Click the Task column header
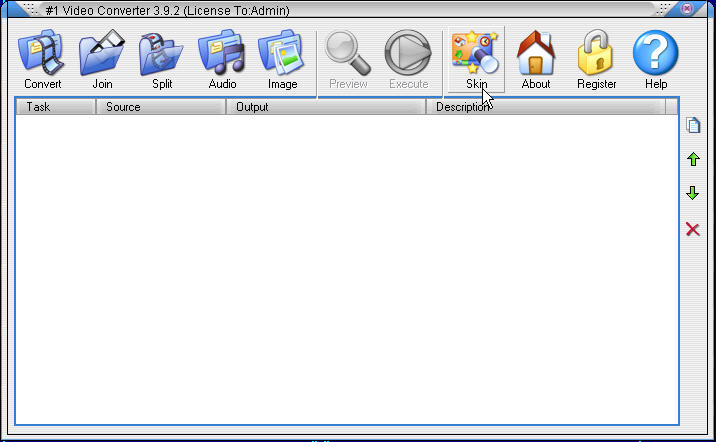716x442 pixels. [55, 106]
